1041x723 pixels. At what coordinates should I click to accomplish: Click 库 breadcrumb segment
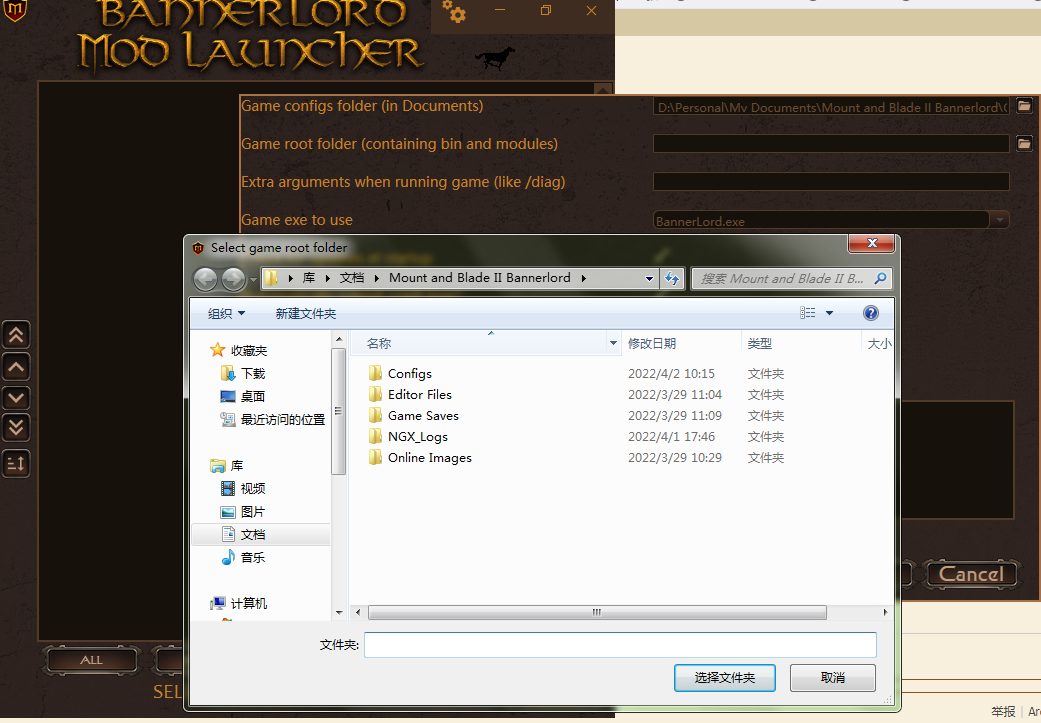coord(309,278)
